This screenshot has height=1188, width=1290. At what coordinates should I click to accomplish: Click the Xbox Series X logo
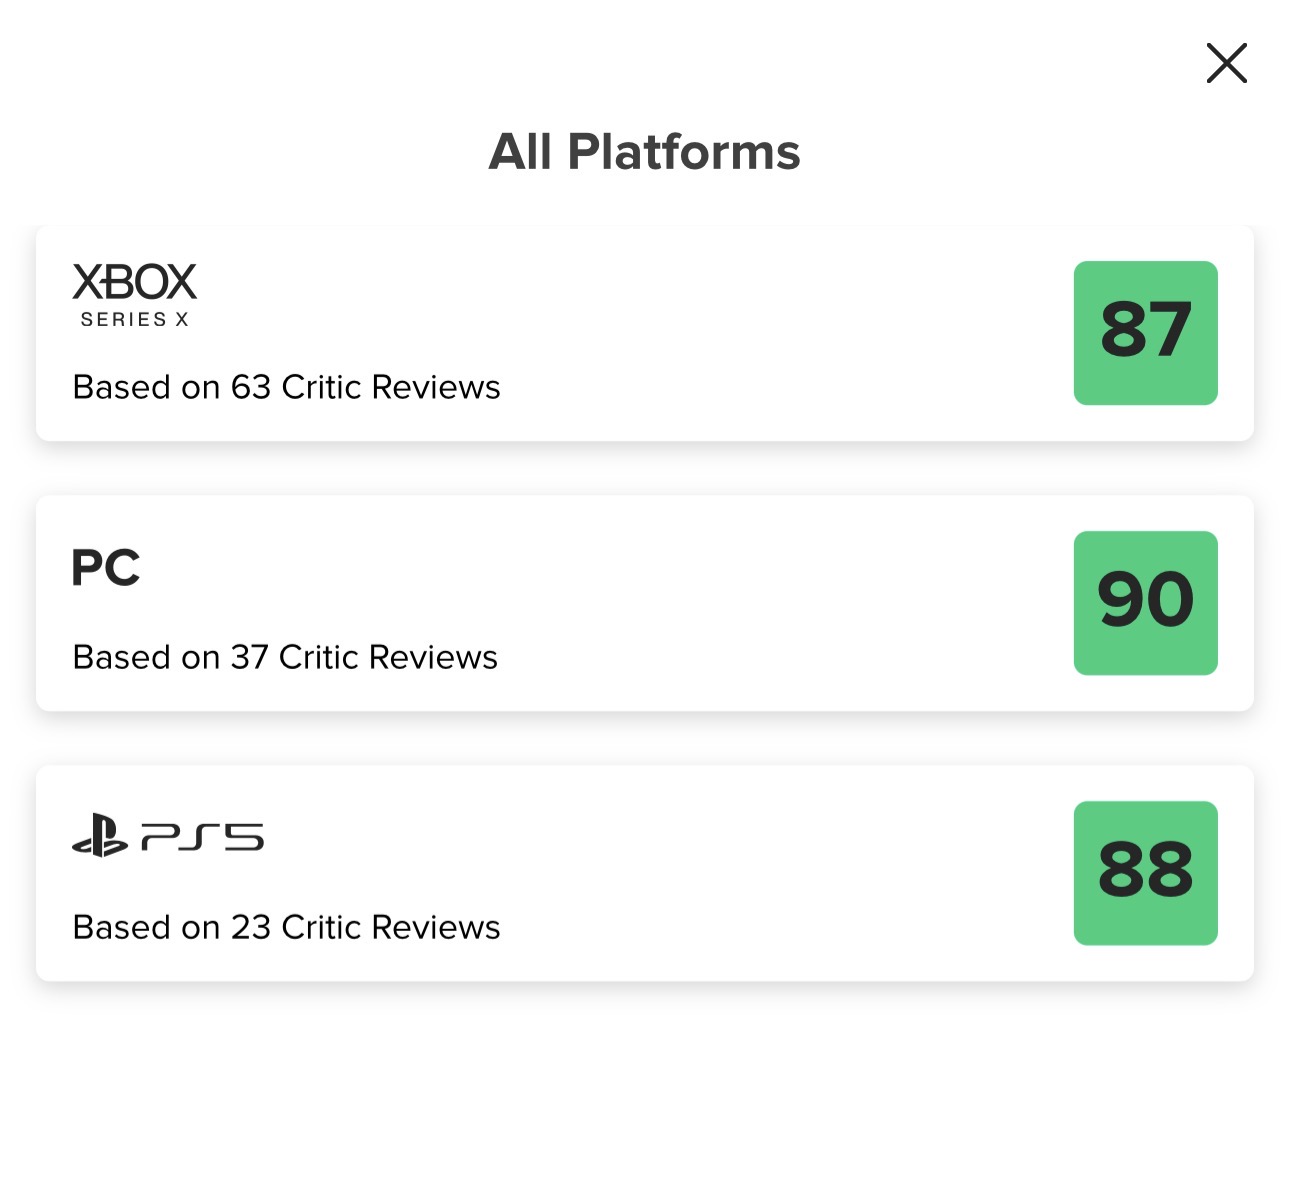coord(135,295)
